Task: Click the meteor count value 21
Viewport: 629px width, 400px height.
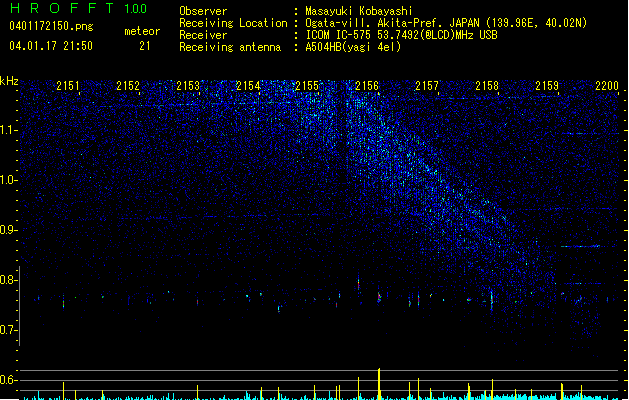Action: point(145,46)
